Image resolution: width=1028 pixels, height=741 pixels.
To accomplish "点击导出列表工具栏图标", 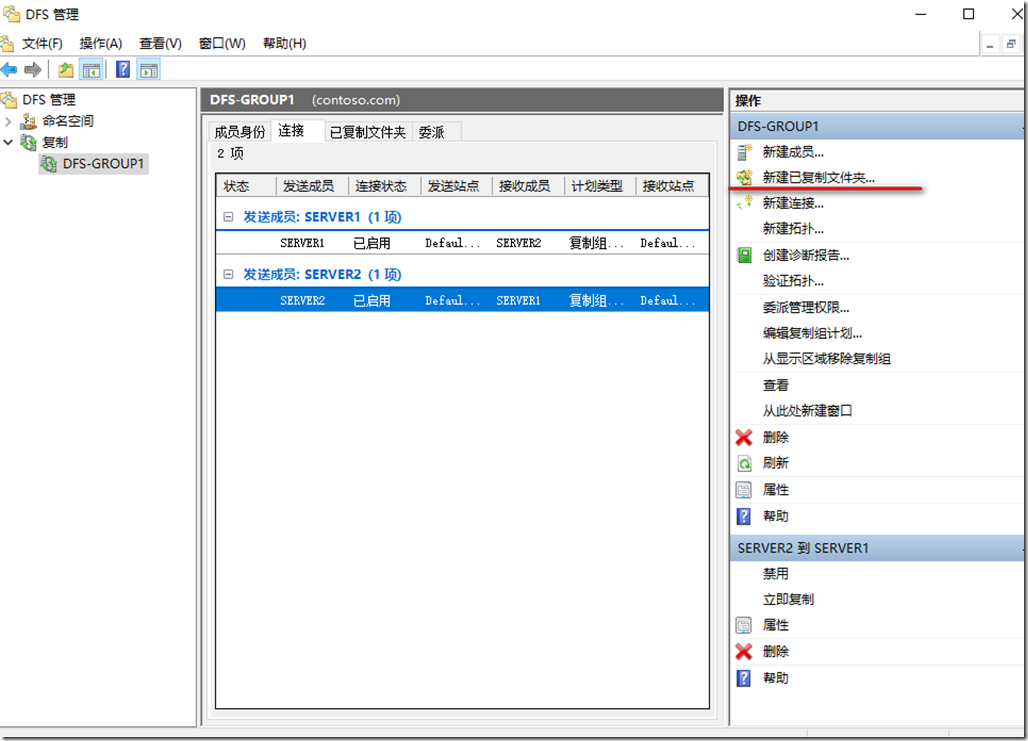I will click(65, 69).
